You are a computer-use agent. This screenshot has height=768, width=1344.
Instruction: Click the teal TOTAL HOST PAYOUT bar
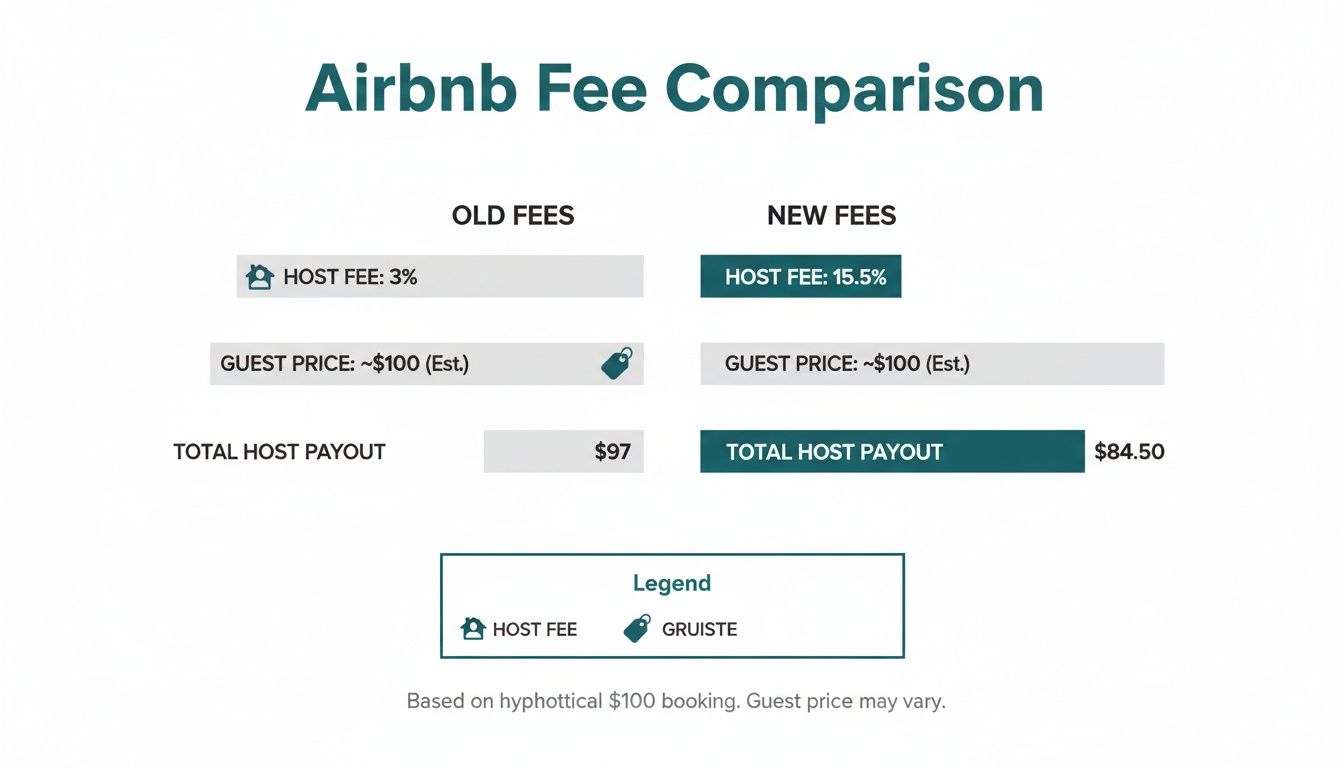(x=892, y=452)
